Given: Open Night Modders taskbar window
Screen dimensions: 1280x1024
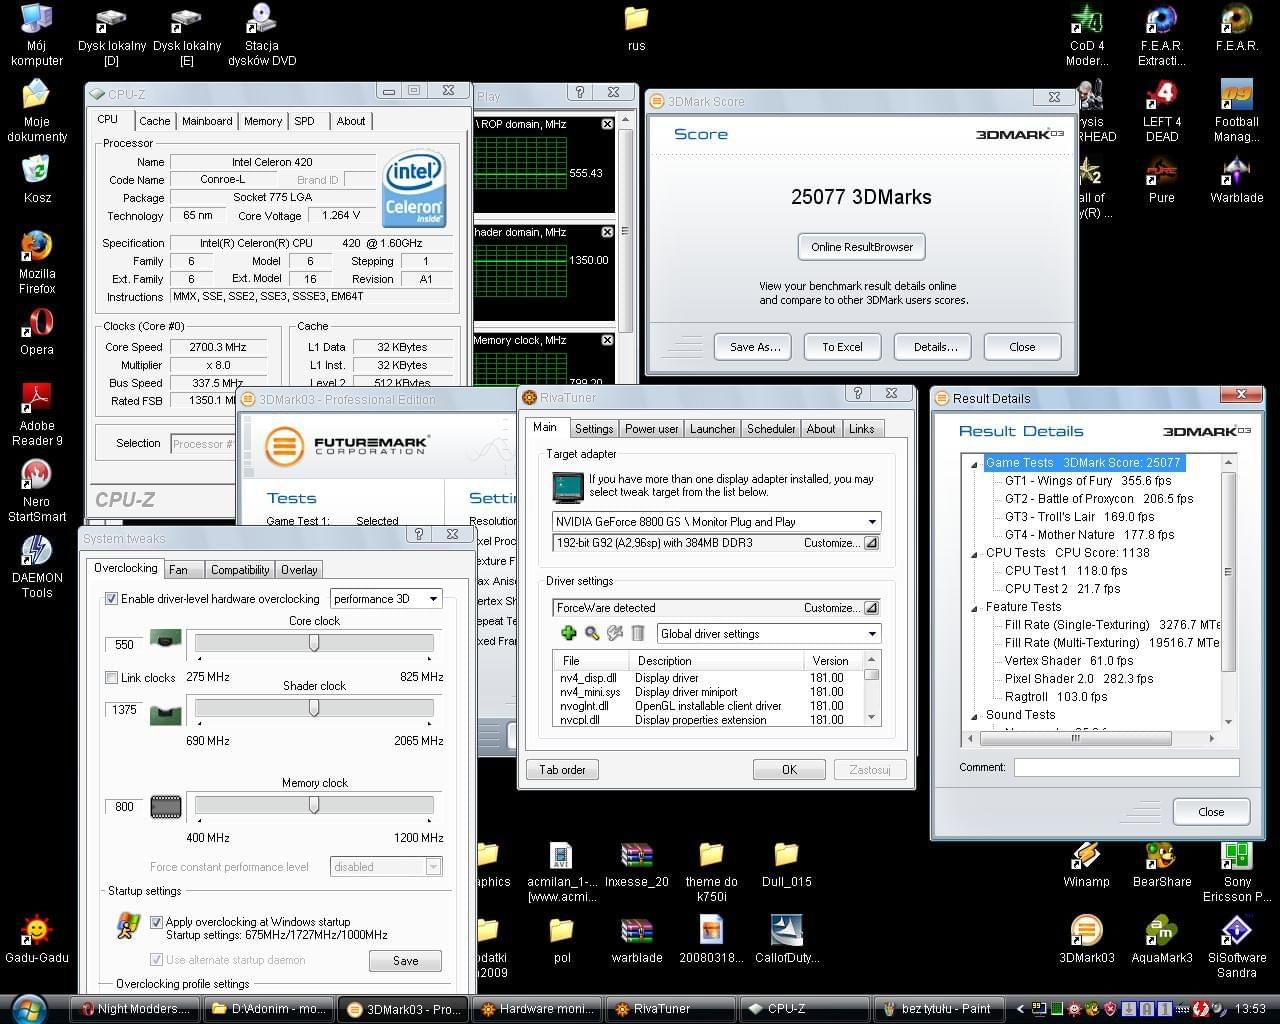Looking at the screenshot, I should click(x=135, y=1008).
